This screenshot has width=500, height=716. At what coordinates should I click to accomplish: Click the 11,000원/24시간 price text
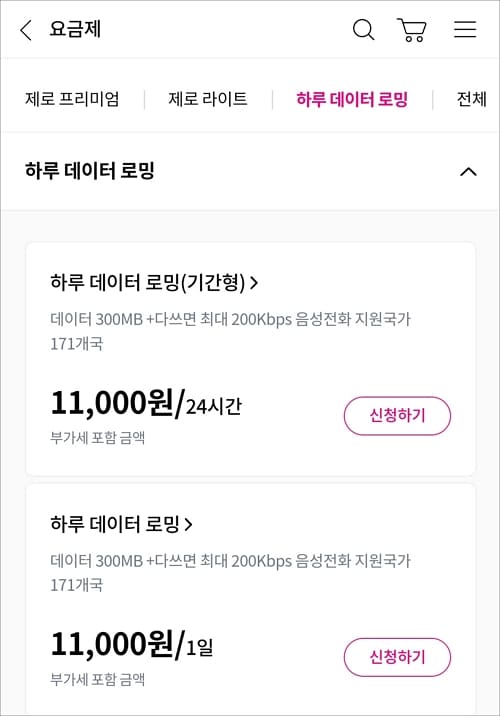(146, 403)
